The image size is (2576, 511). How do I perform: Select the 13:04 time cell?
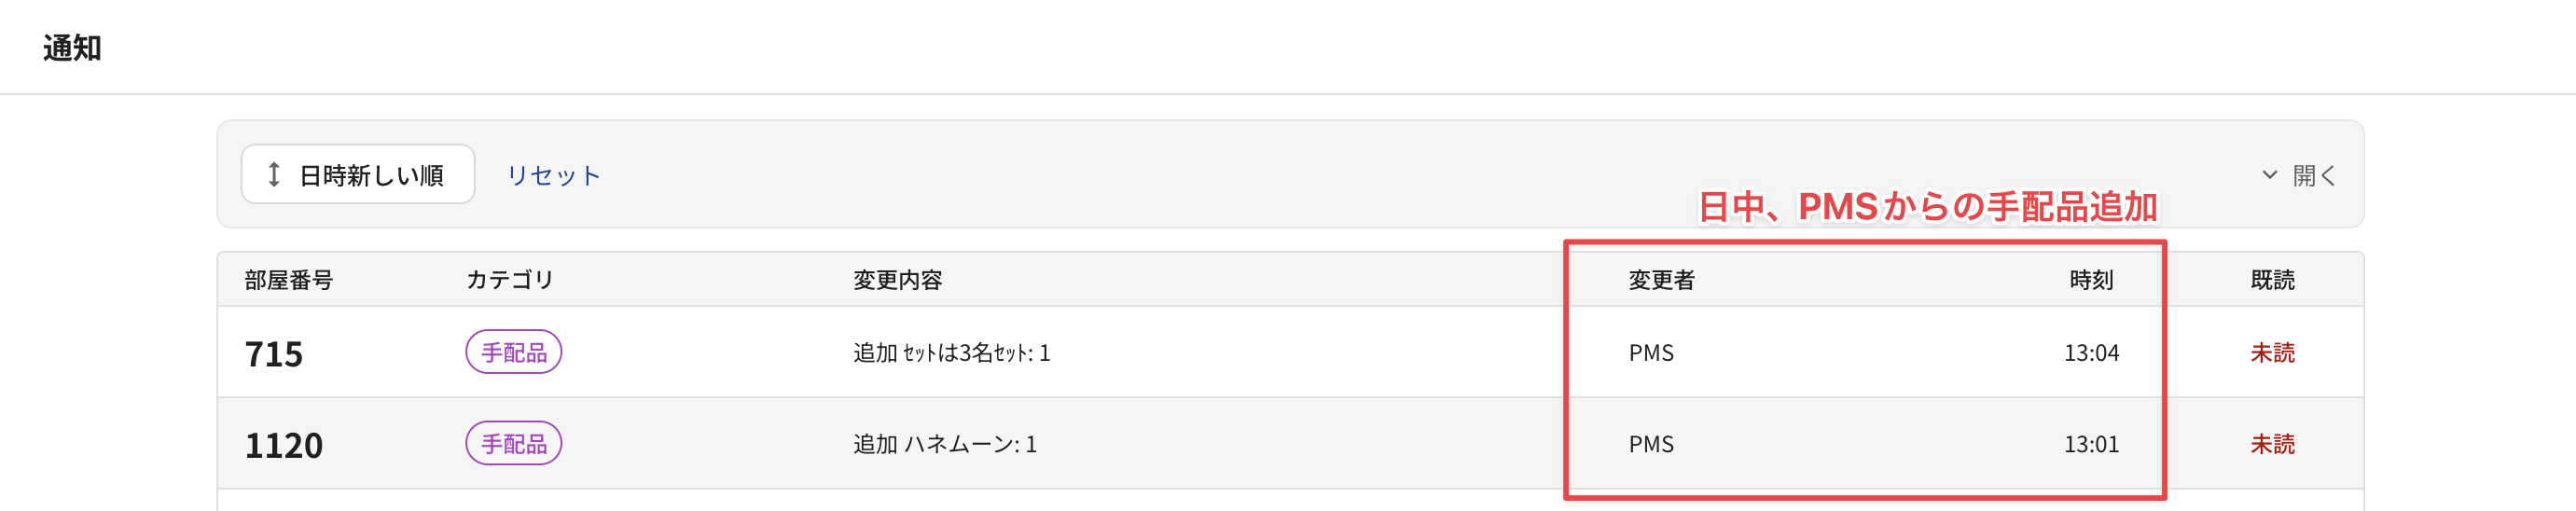[2091, 353]
